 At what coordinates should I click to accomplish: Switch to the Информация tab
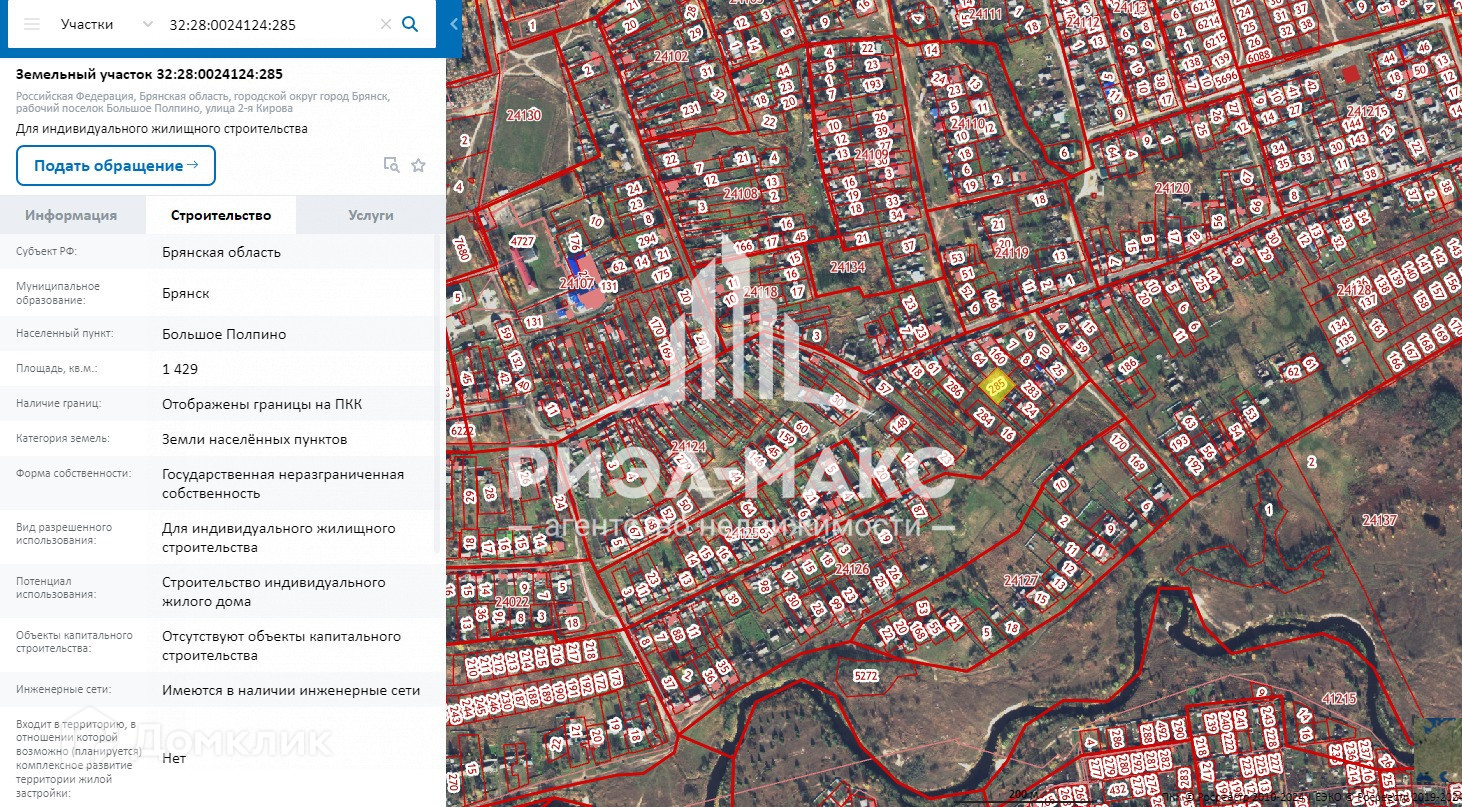(x=71, y=215)
